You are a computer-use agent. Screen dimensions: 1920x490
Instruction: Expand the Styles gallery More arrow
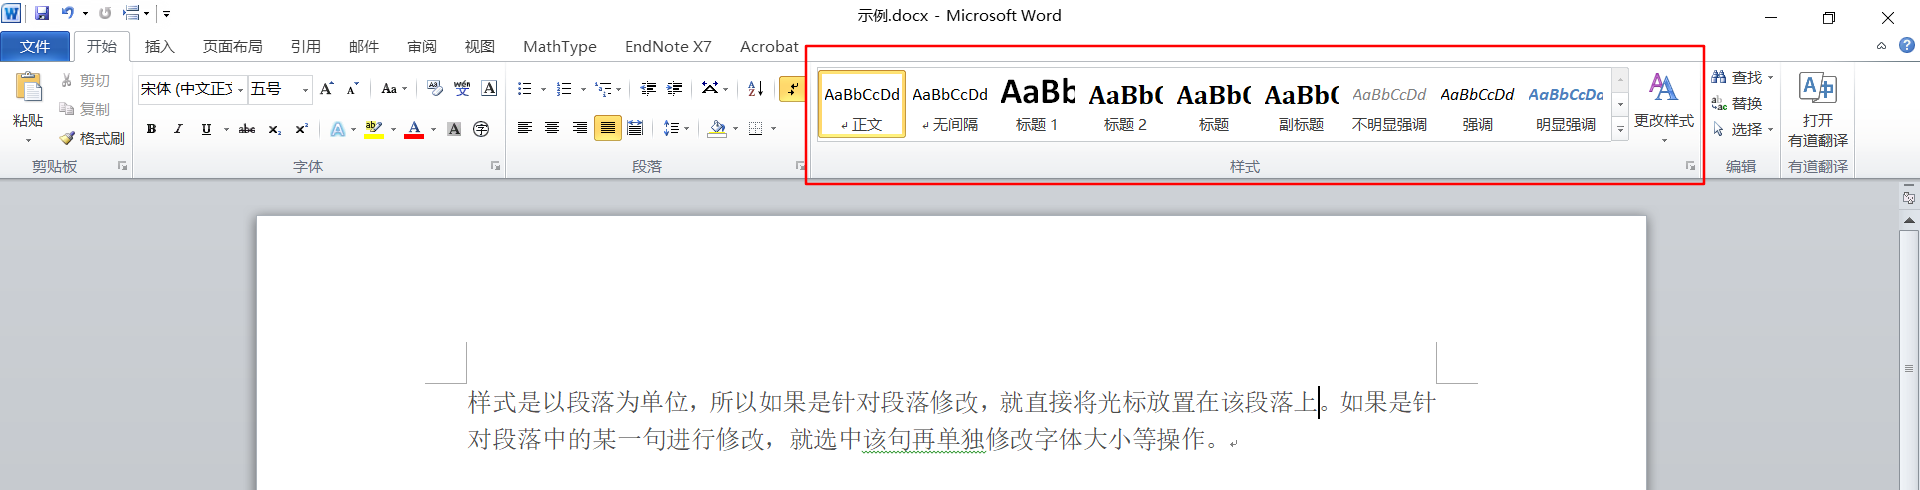(x=1620, y=129)
